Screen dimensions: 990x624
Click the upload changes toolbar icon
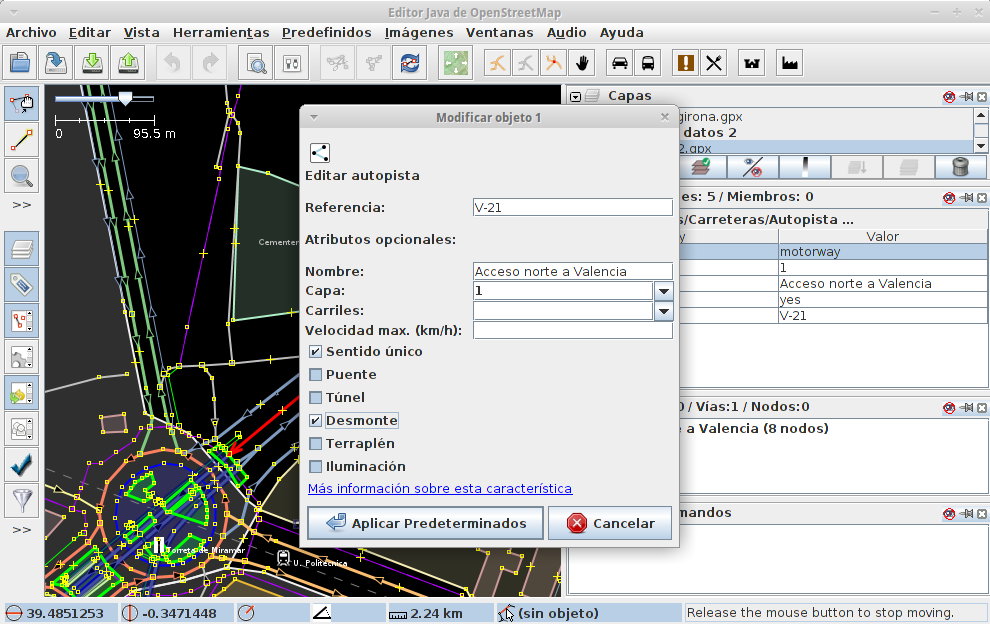point(128,63)
